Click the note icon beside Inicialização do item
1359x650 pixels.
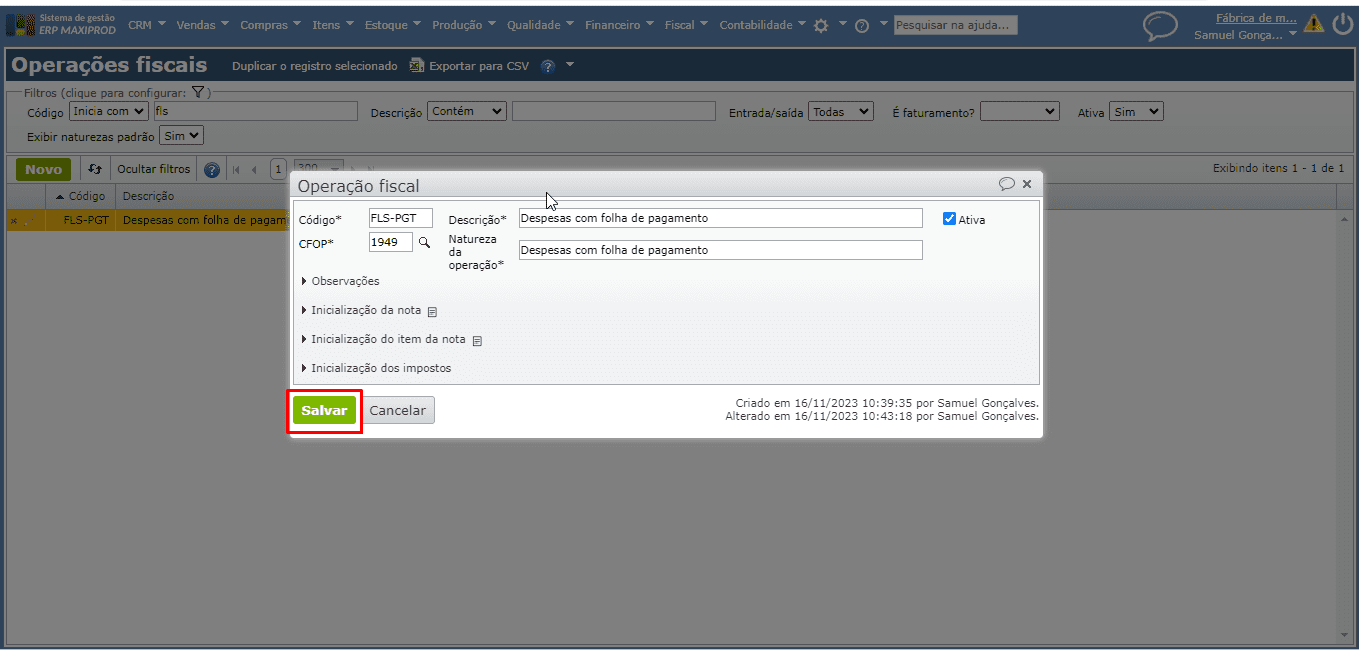(477, 341)
